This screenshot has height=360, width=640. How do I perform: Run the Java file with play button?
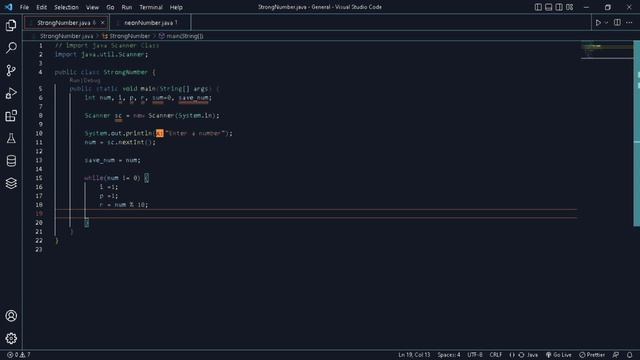(x=598, y=23)
